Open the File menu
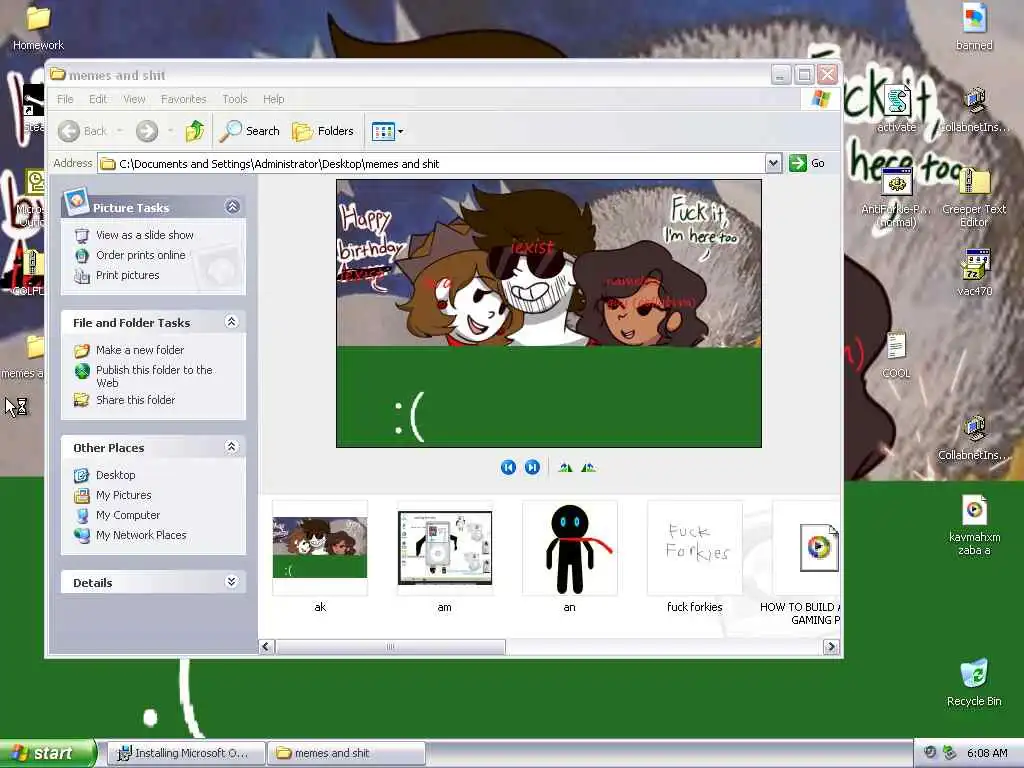The image size is (1024, 768). coord(65,99)
